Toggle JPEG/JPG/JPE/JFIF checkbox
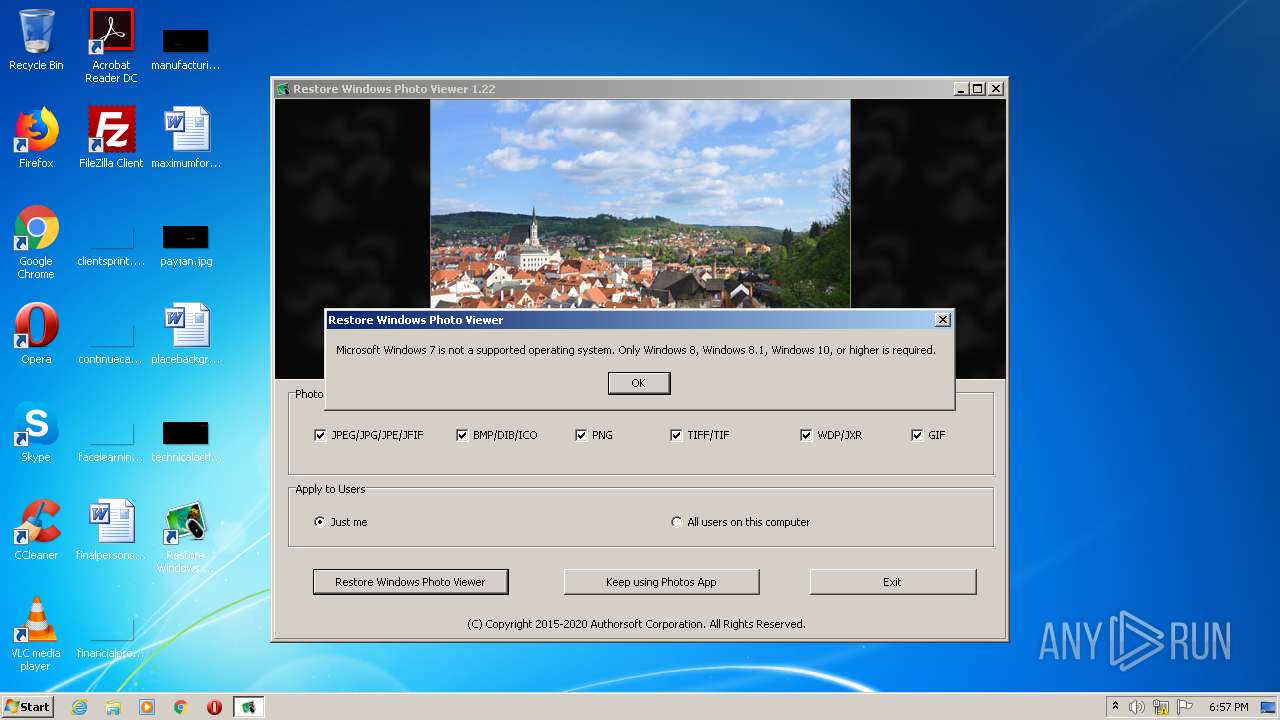Image resolution: width=1280 pixels, height=720 pixels. click(x=320, y=435)
